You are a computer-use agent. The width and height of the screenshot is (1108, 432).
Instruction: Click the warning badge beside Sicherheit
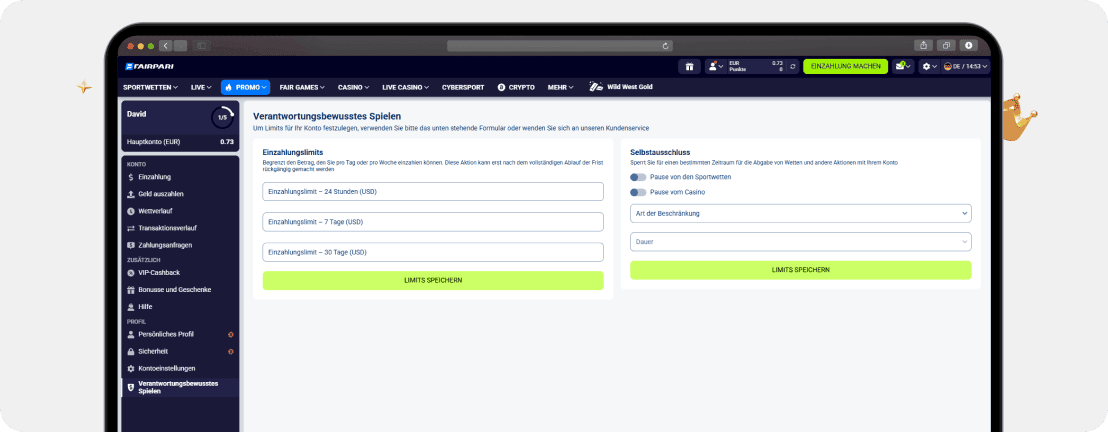(231, 351)
